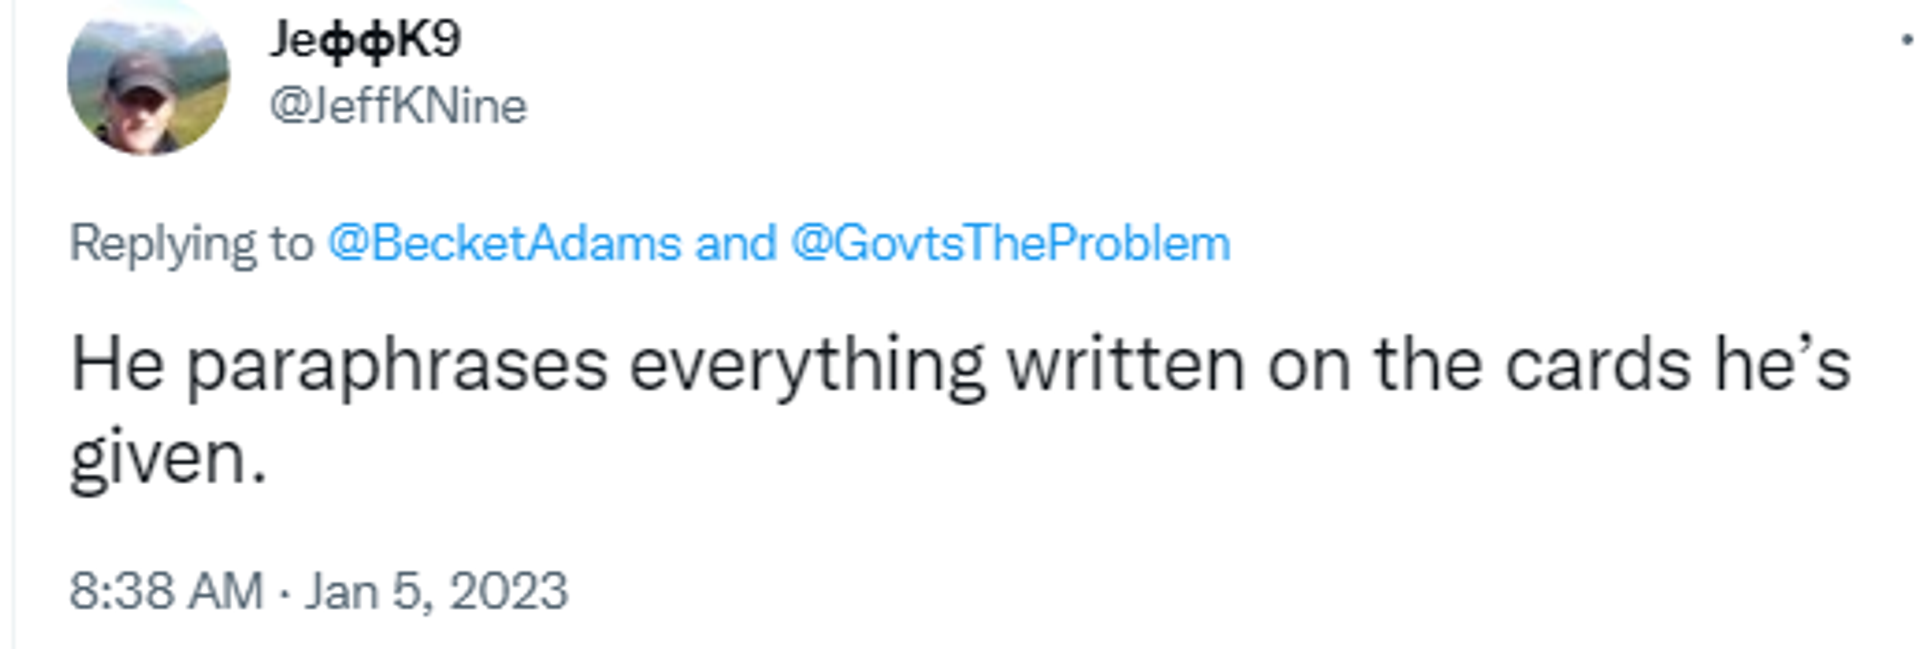The image size is (1920, 649).
Task: Click the word "paraphrases" in tweet
Action: tap(397, 366)
